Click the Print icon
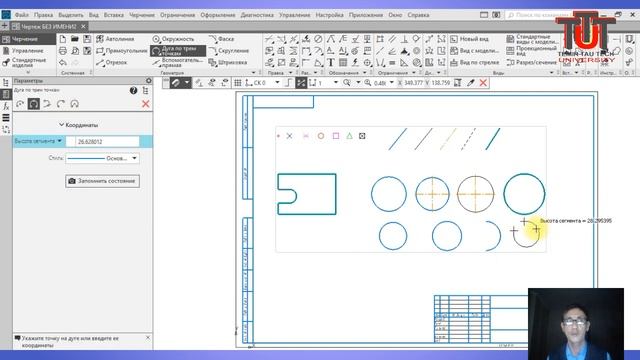 (x=62, y=51)
